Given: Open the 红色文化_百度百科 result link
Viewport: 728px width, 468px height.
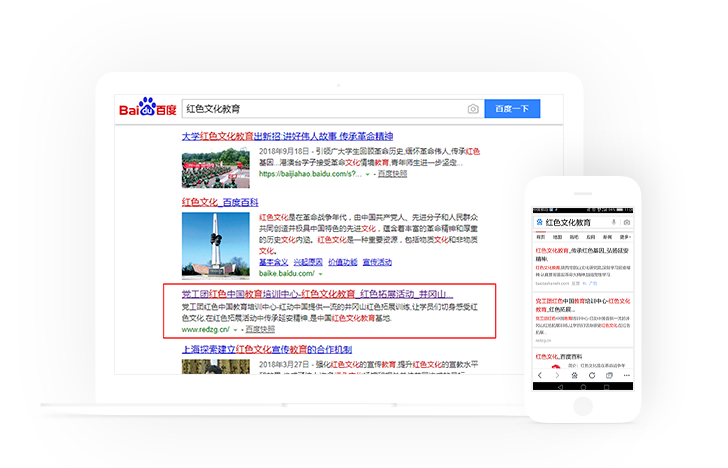Looking at the screenshot, I should click(x=218, y=201).
